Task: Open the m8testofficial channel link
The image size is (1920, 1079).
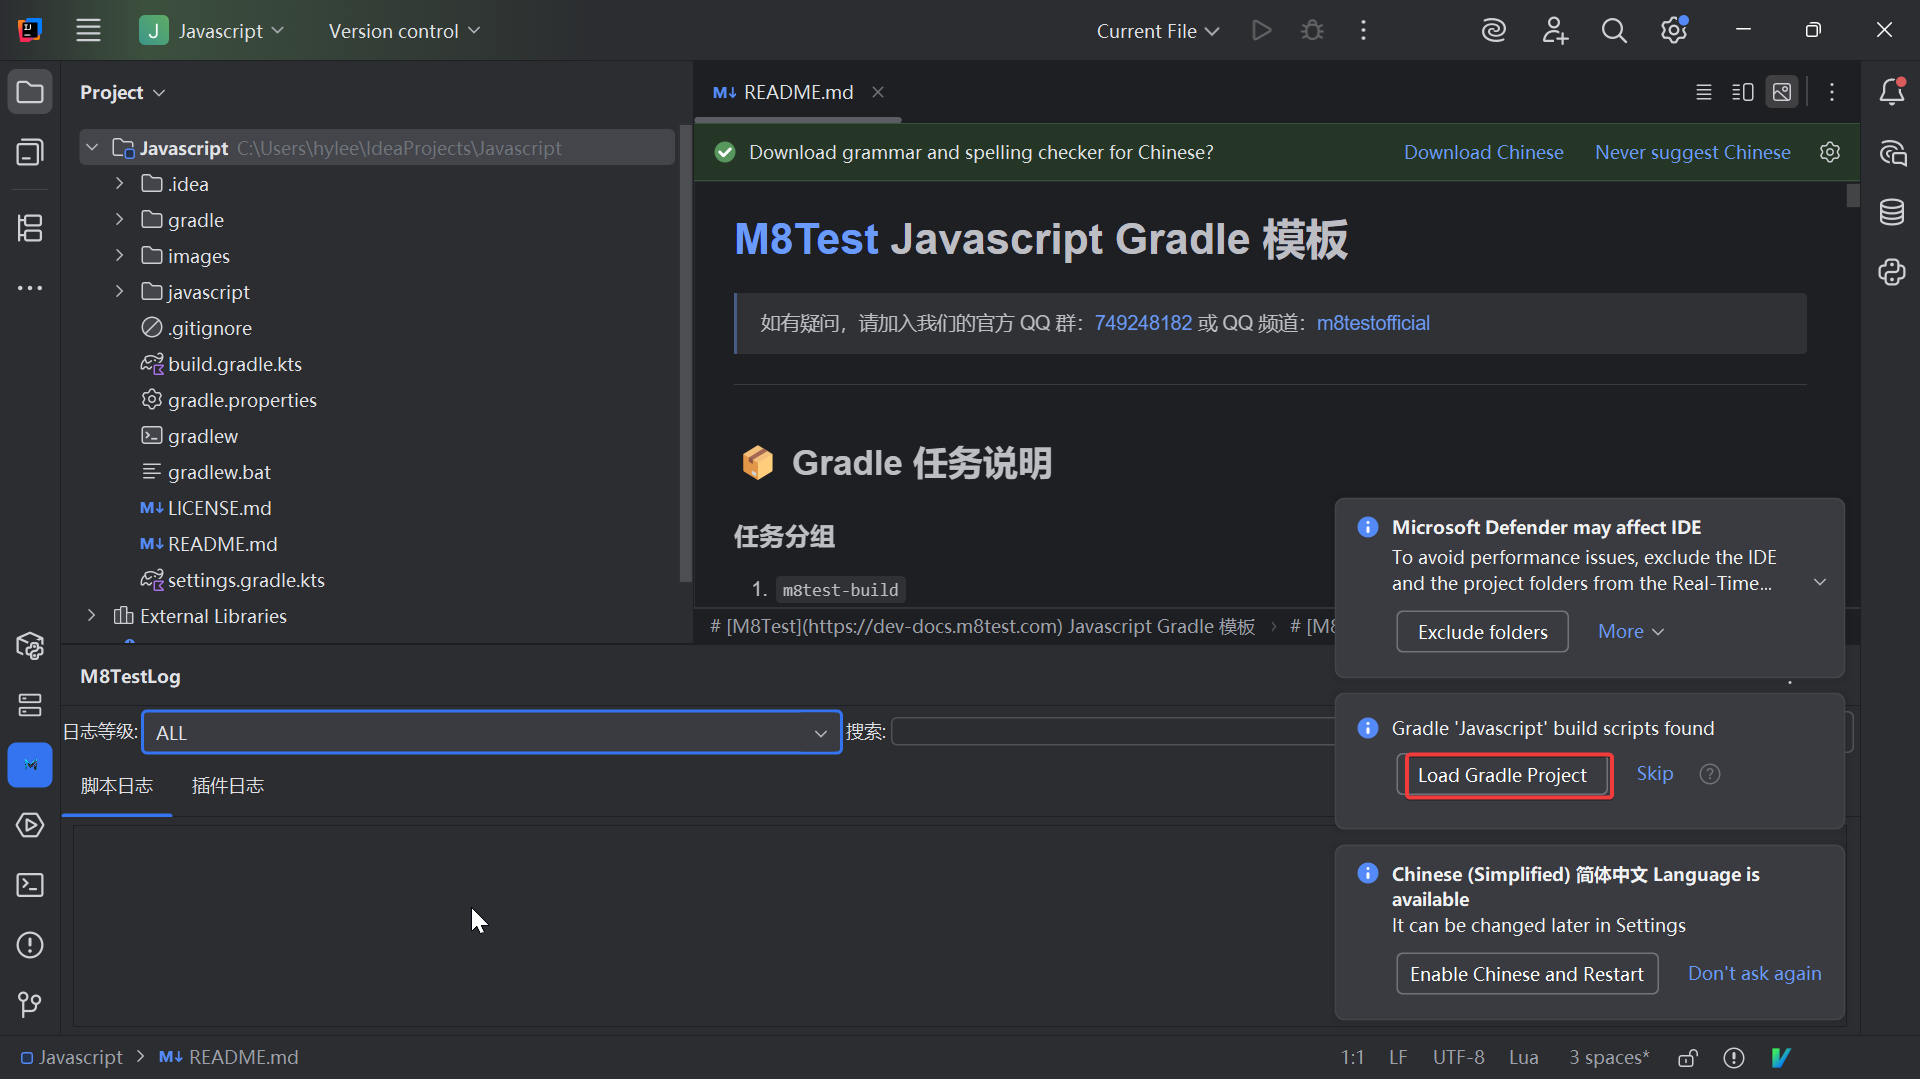Action: [1373, 323]
